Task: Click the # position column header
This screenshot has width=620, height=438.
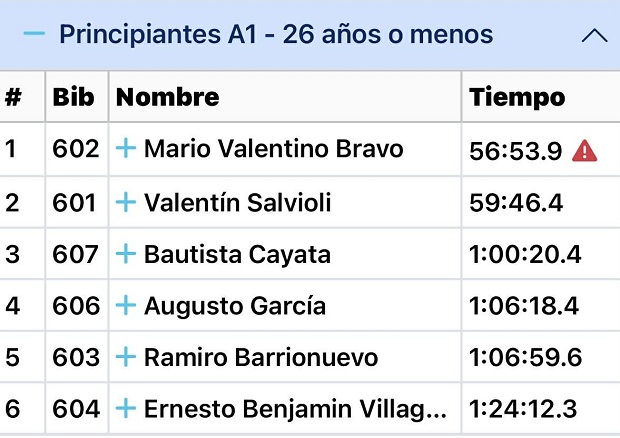Action: point(14,98)
